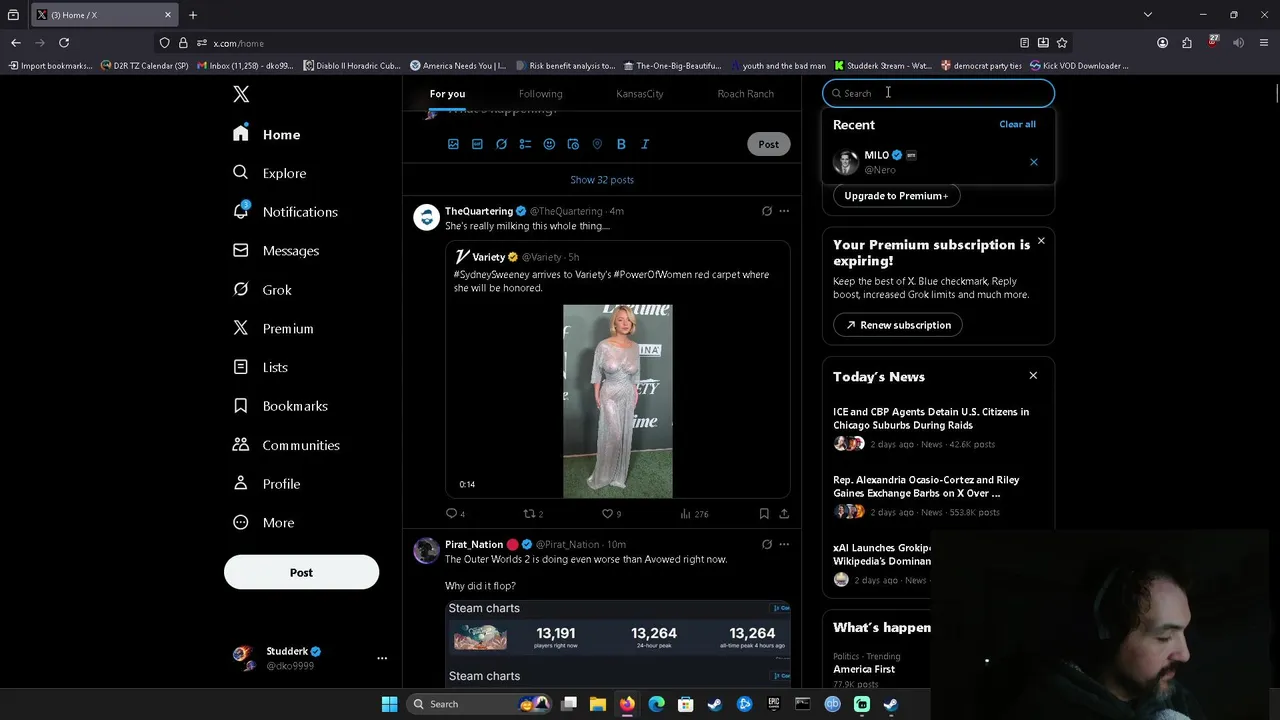Schedule the post with the calendar icon
Viewport: 1280px width, 720px height.
click(x=573, y=144)
